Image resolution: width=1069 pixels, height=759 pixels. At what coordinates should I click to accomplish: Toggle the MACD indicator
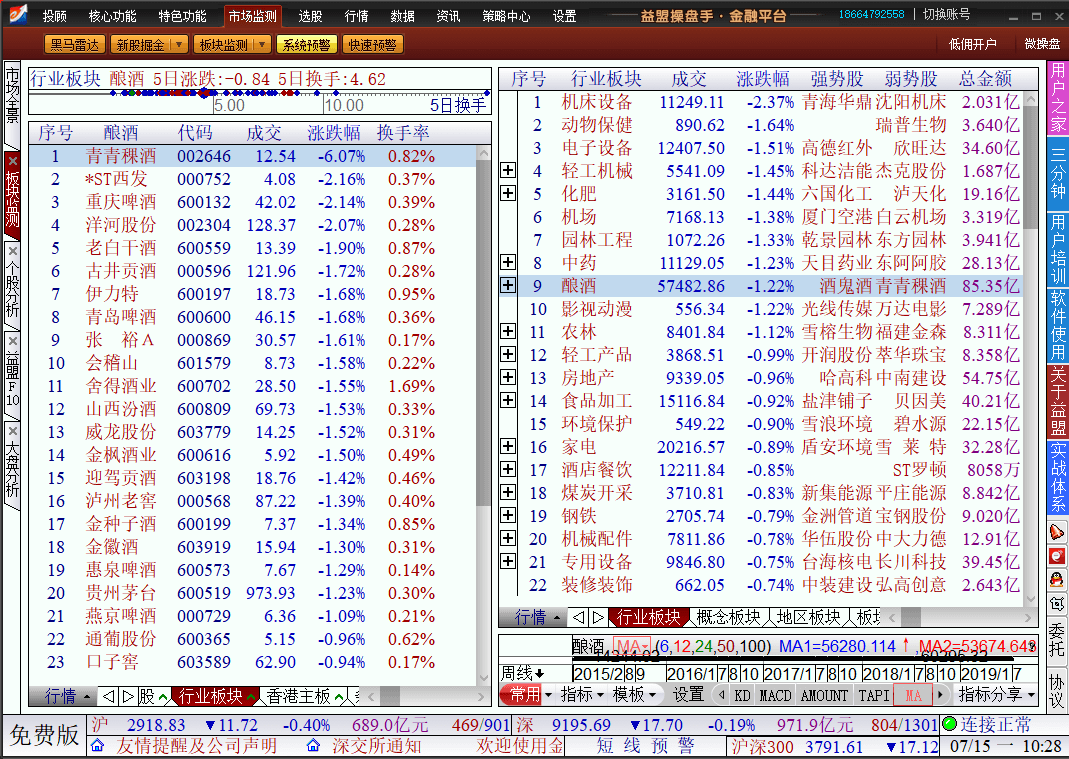(775, 696)
